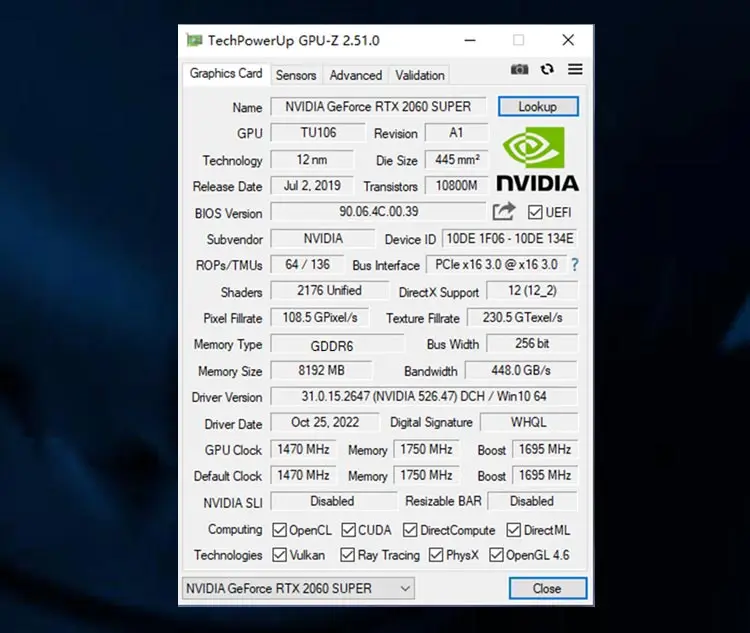Click the refresh icon

point(547,69)
